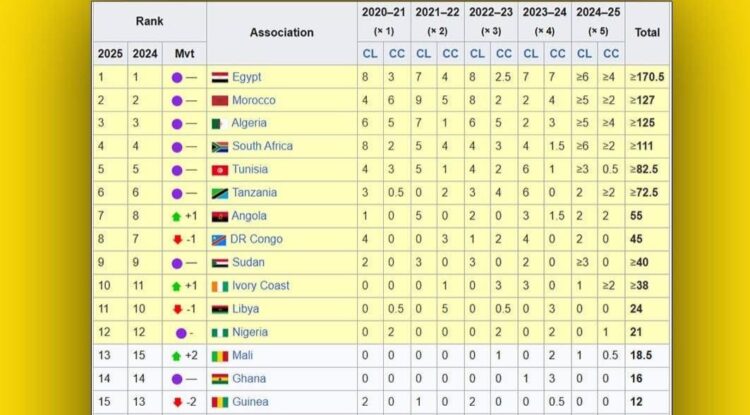Click the Ghana flag icon

coord(220,378)
